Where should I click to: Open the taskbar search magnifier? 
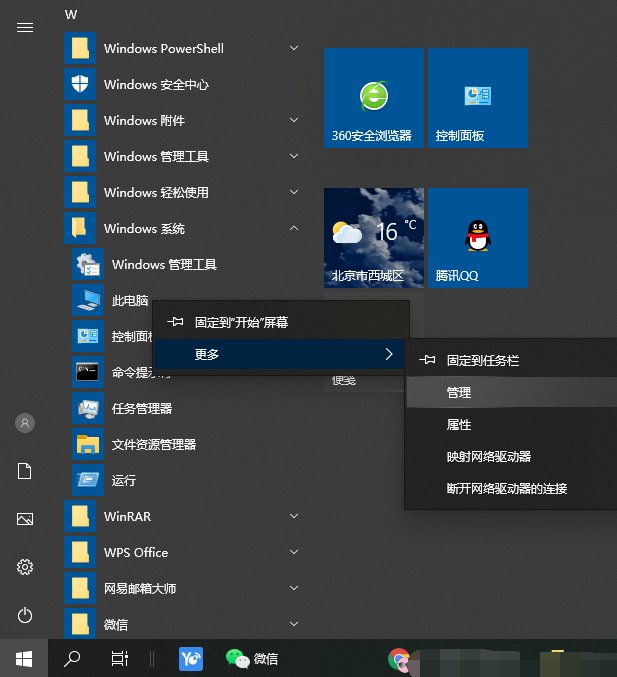(x=72, y=658)
